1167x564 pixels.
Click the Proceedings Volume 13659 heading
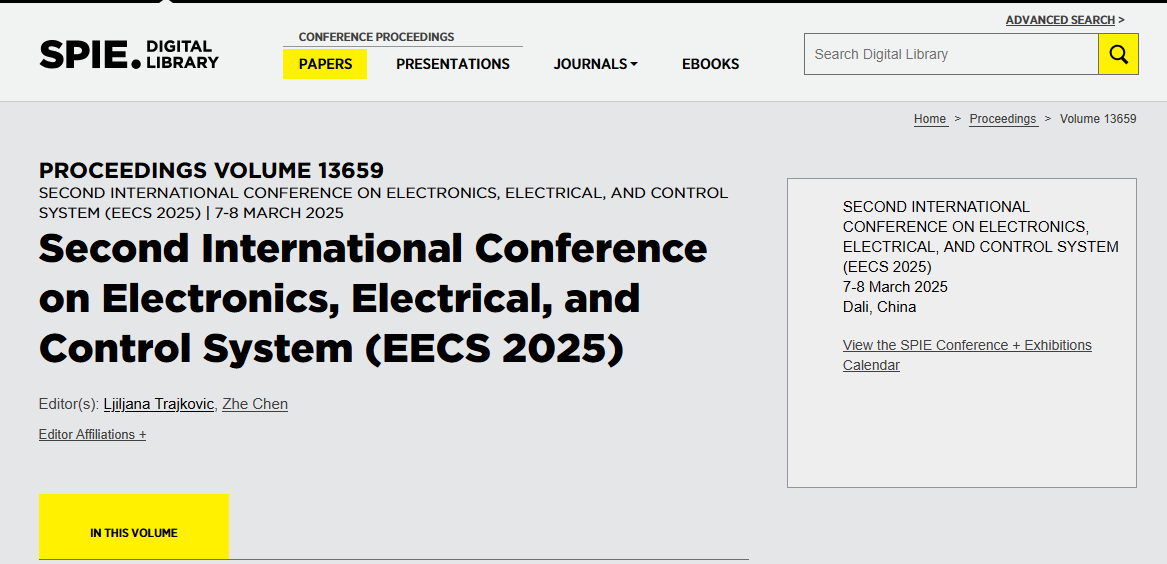click(x=211, y=170)
